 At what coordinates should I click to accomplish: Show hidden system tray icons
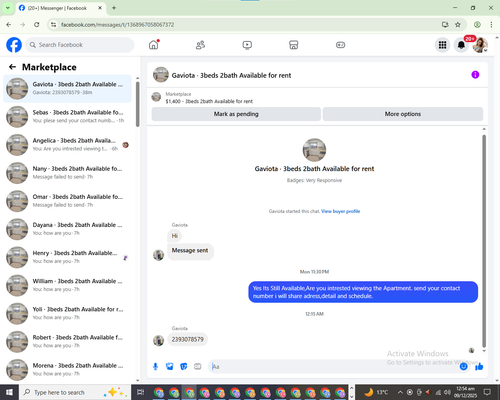click(400, 392)
